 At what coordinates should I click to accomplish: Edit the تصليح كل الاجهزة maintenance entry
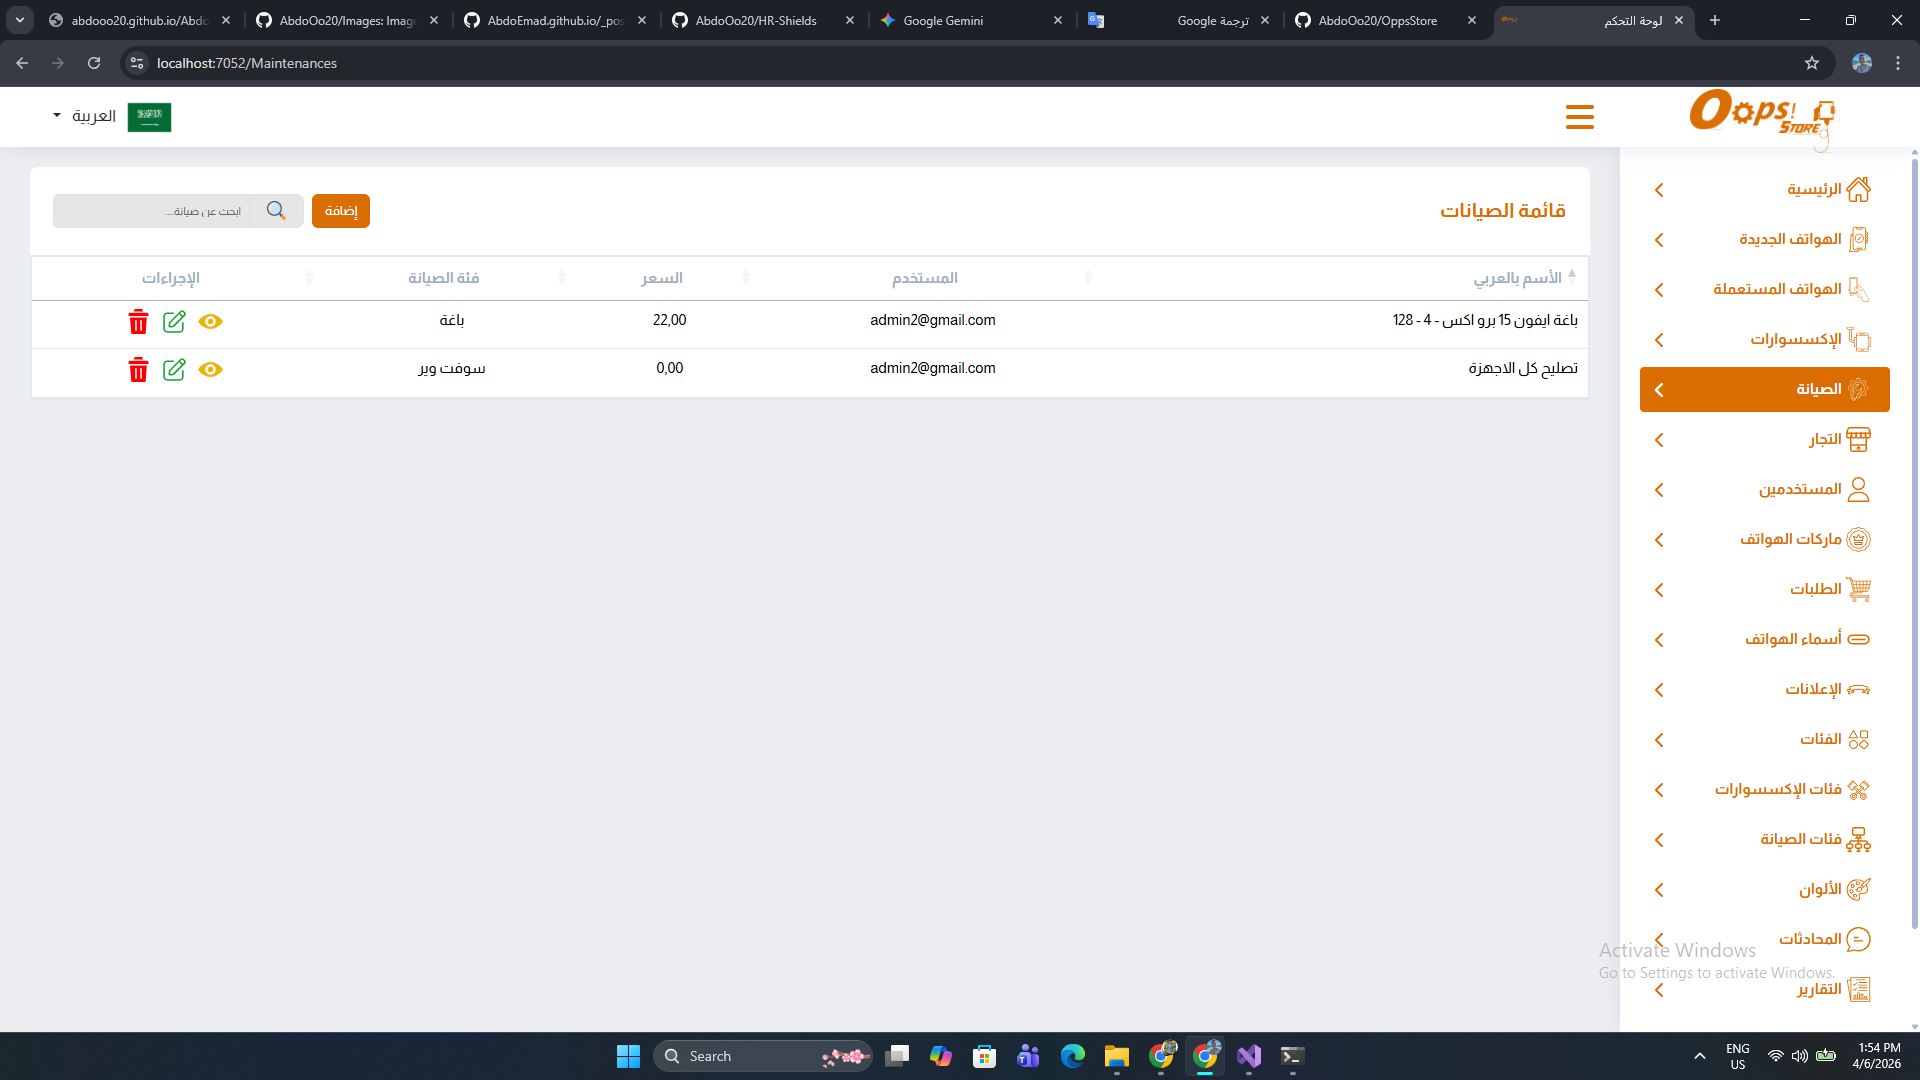point(174,370)
